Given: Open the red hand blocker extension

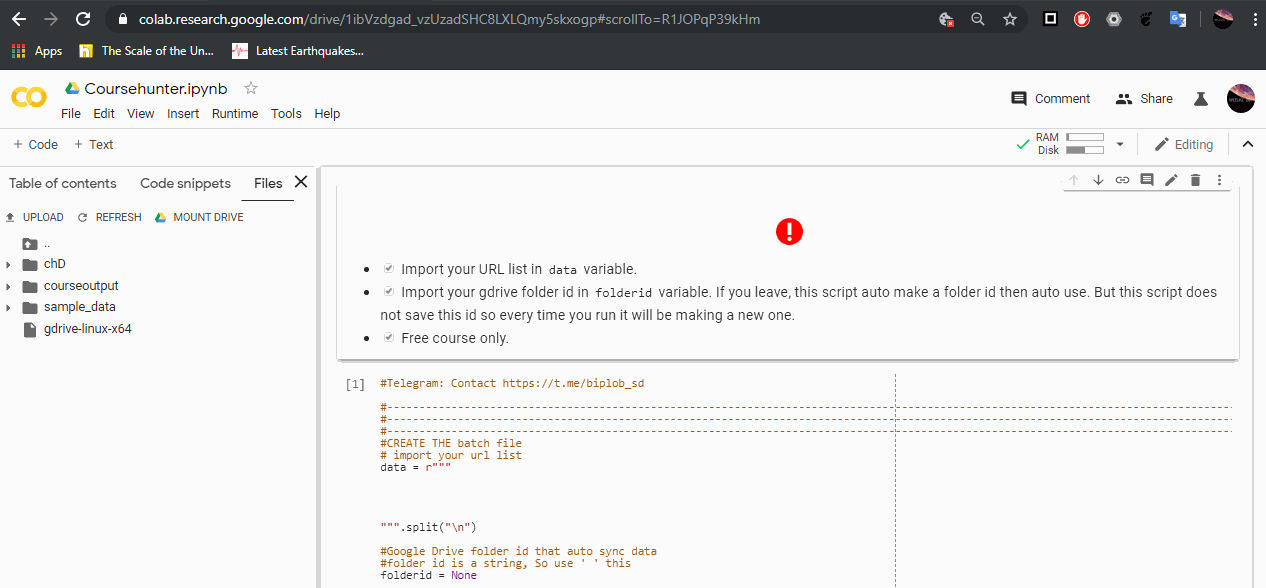Looking at the screenshot, I should [1082, 19].
